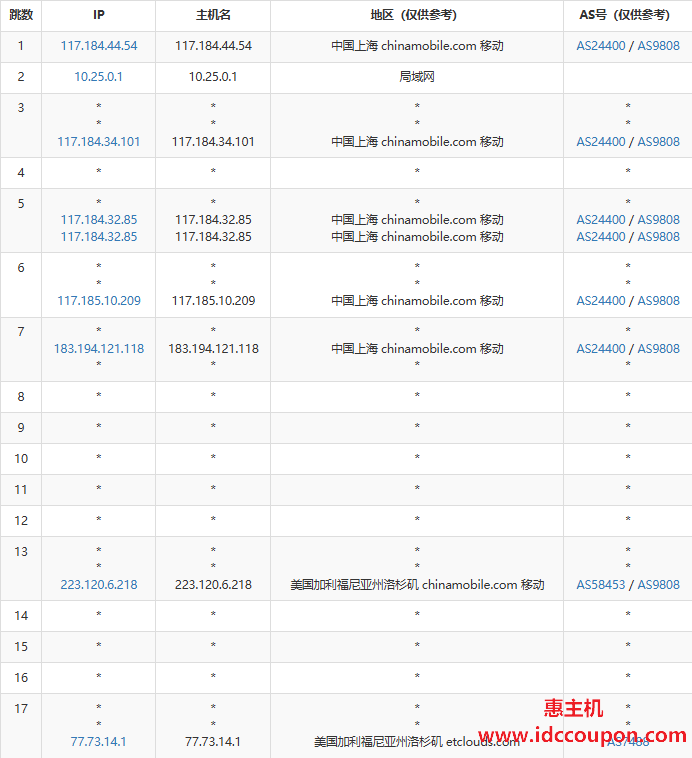Open AS24400 link in hop 3 row
692x758 pixels.
click(x=601, y=142)
